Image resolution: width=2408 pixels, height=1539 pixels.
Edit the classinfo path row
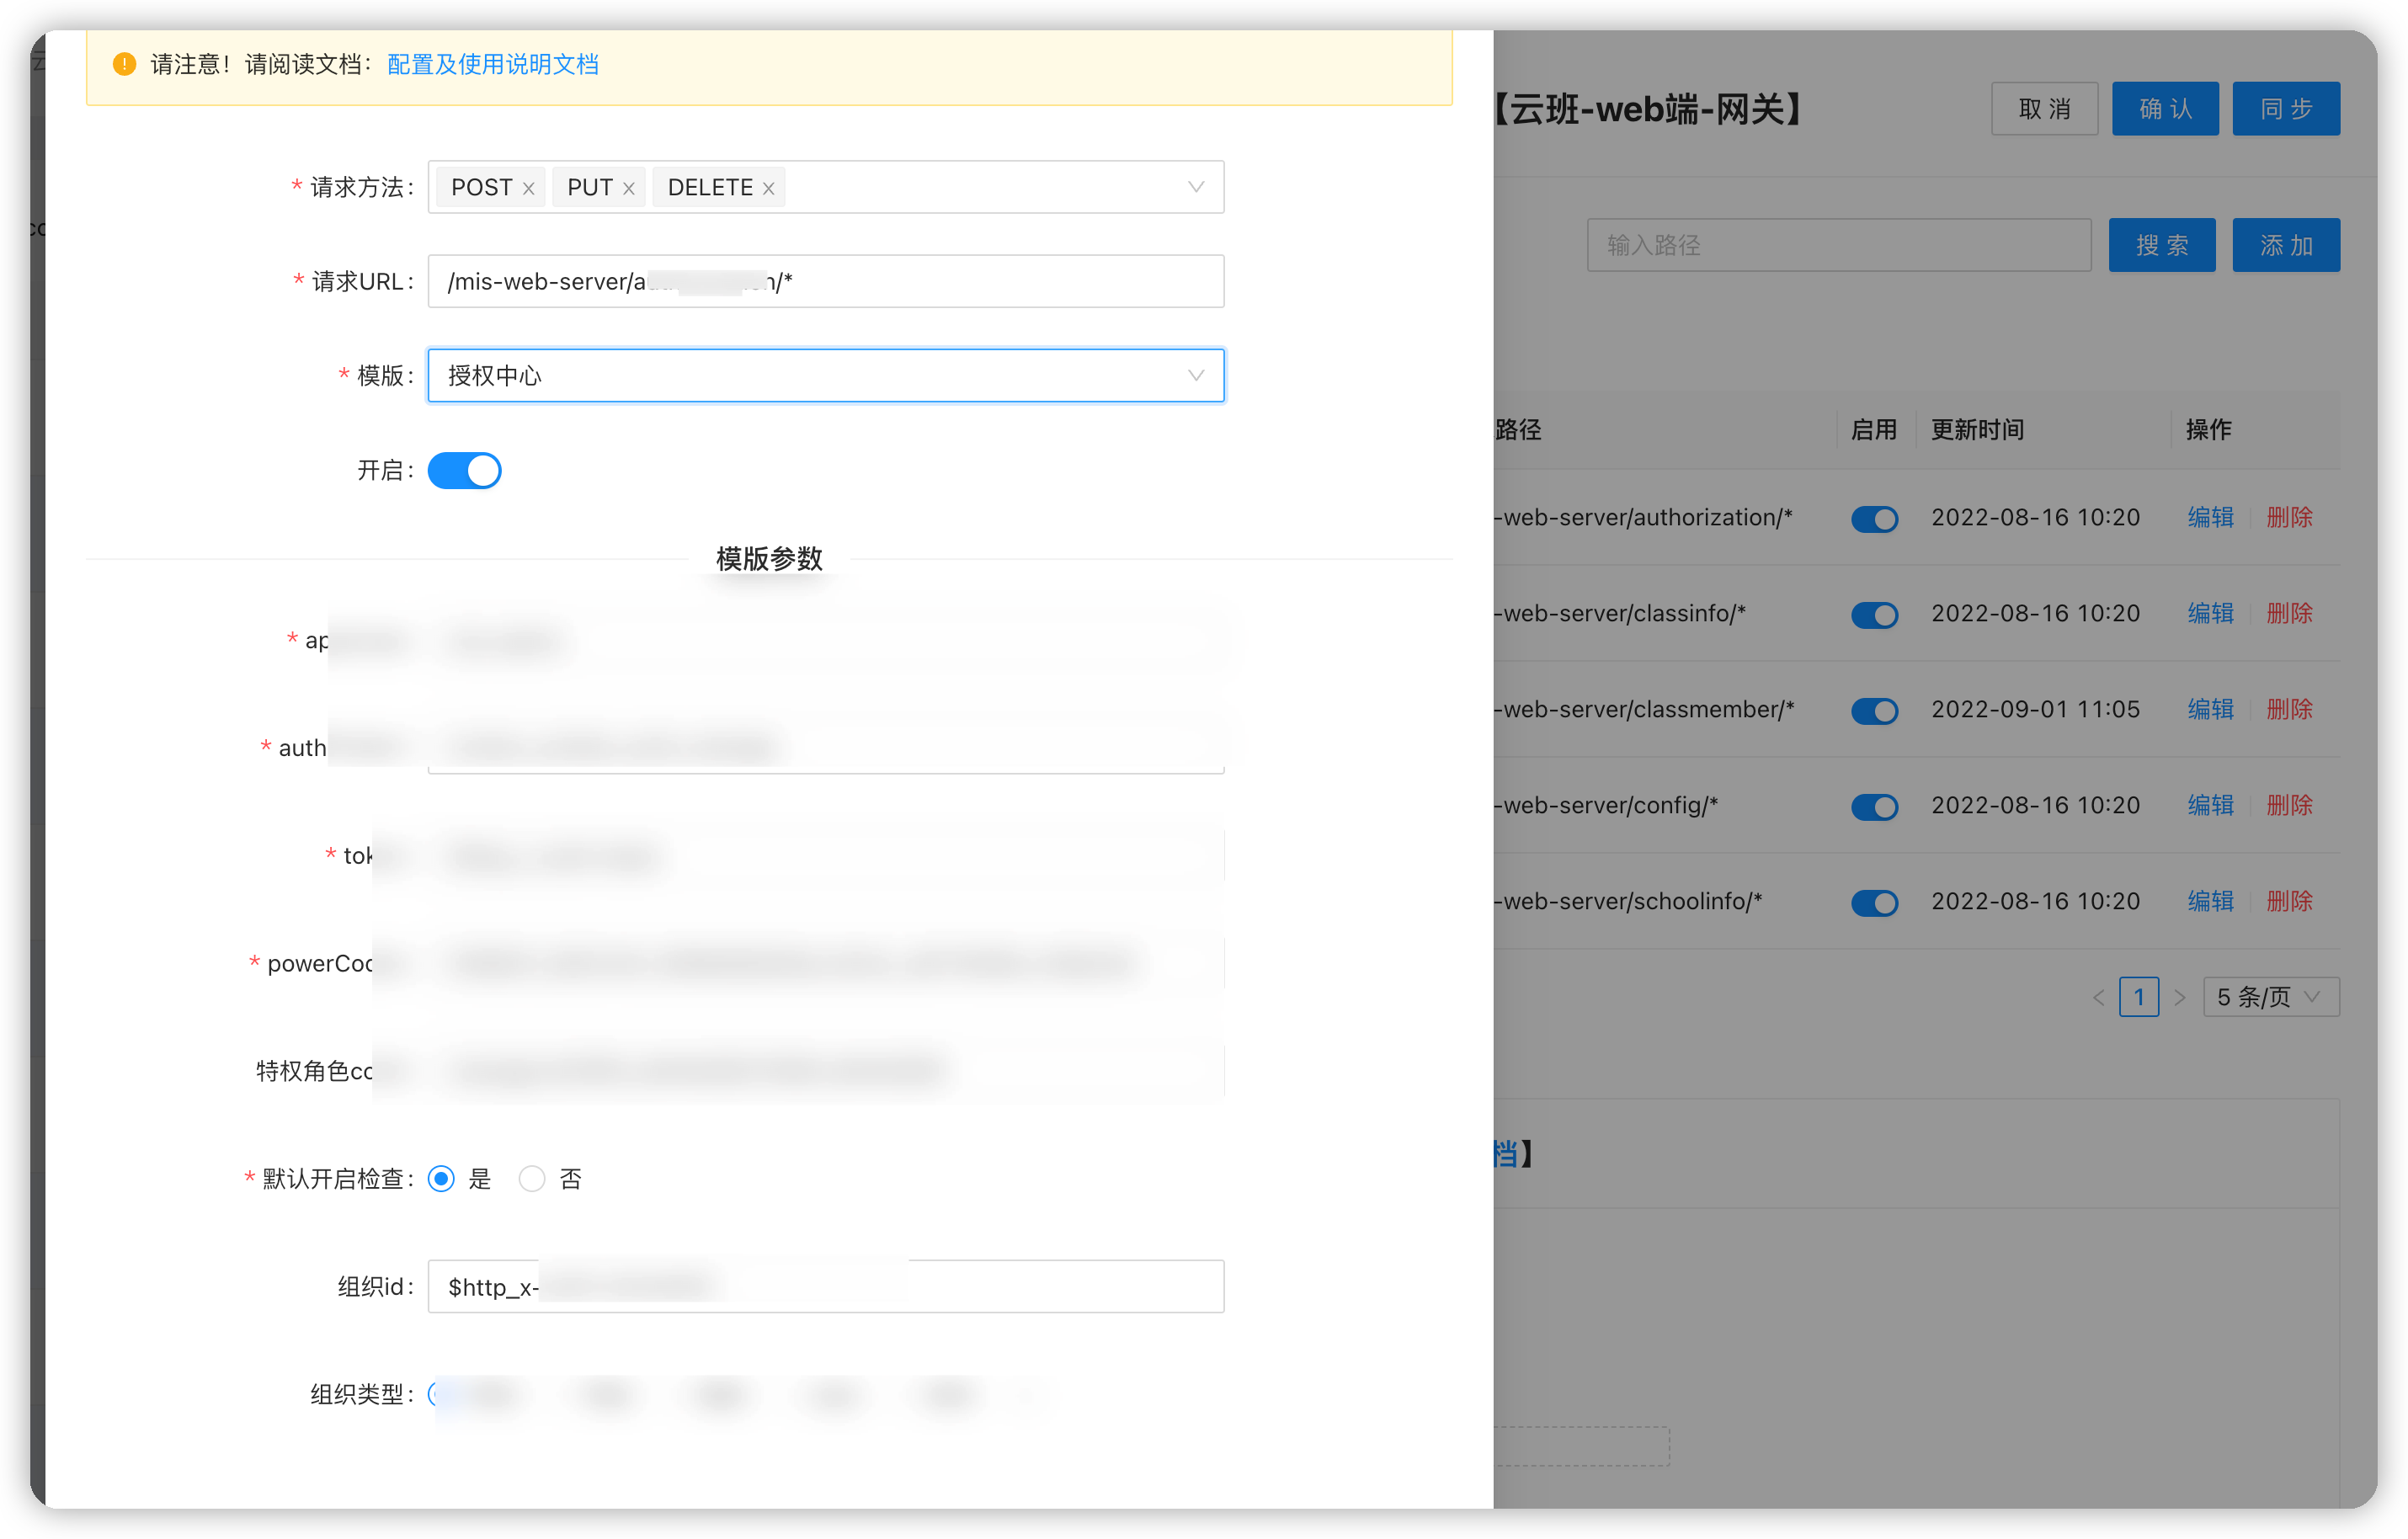click(2210, 613)
